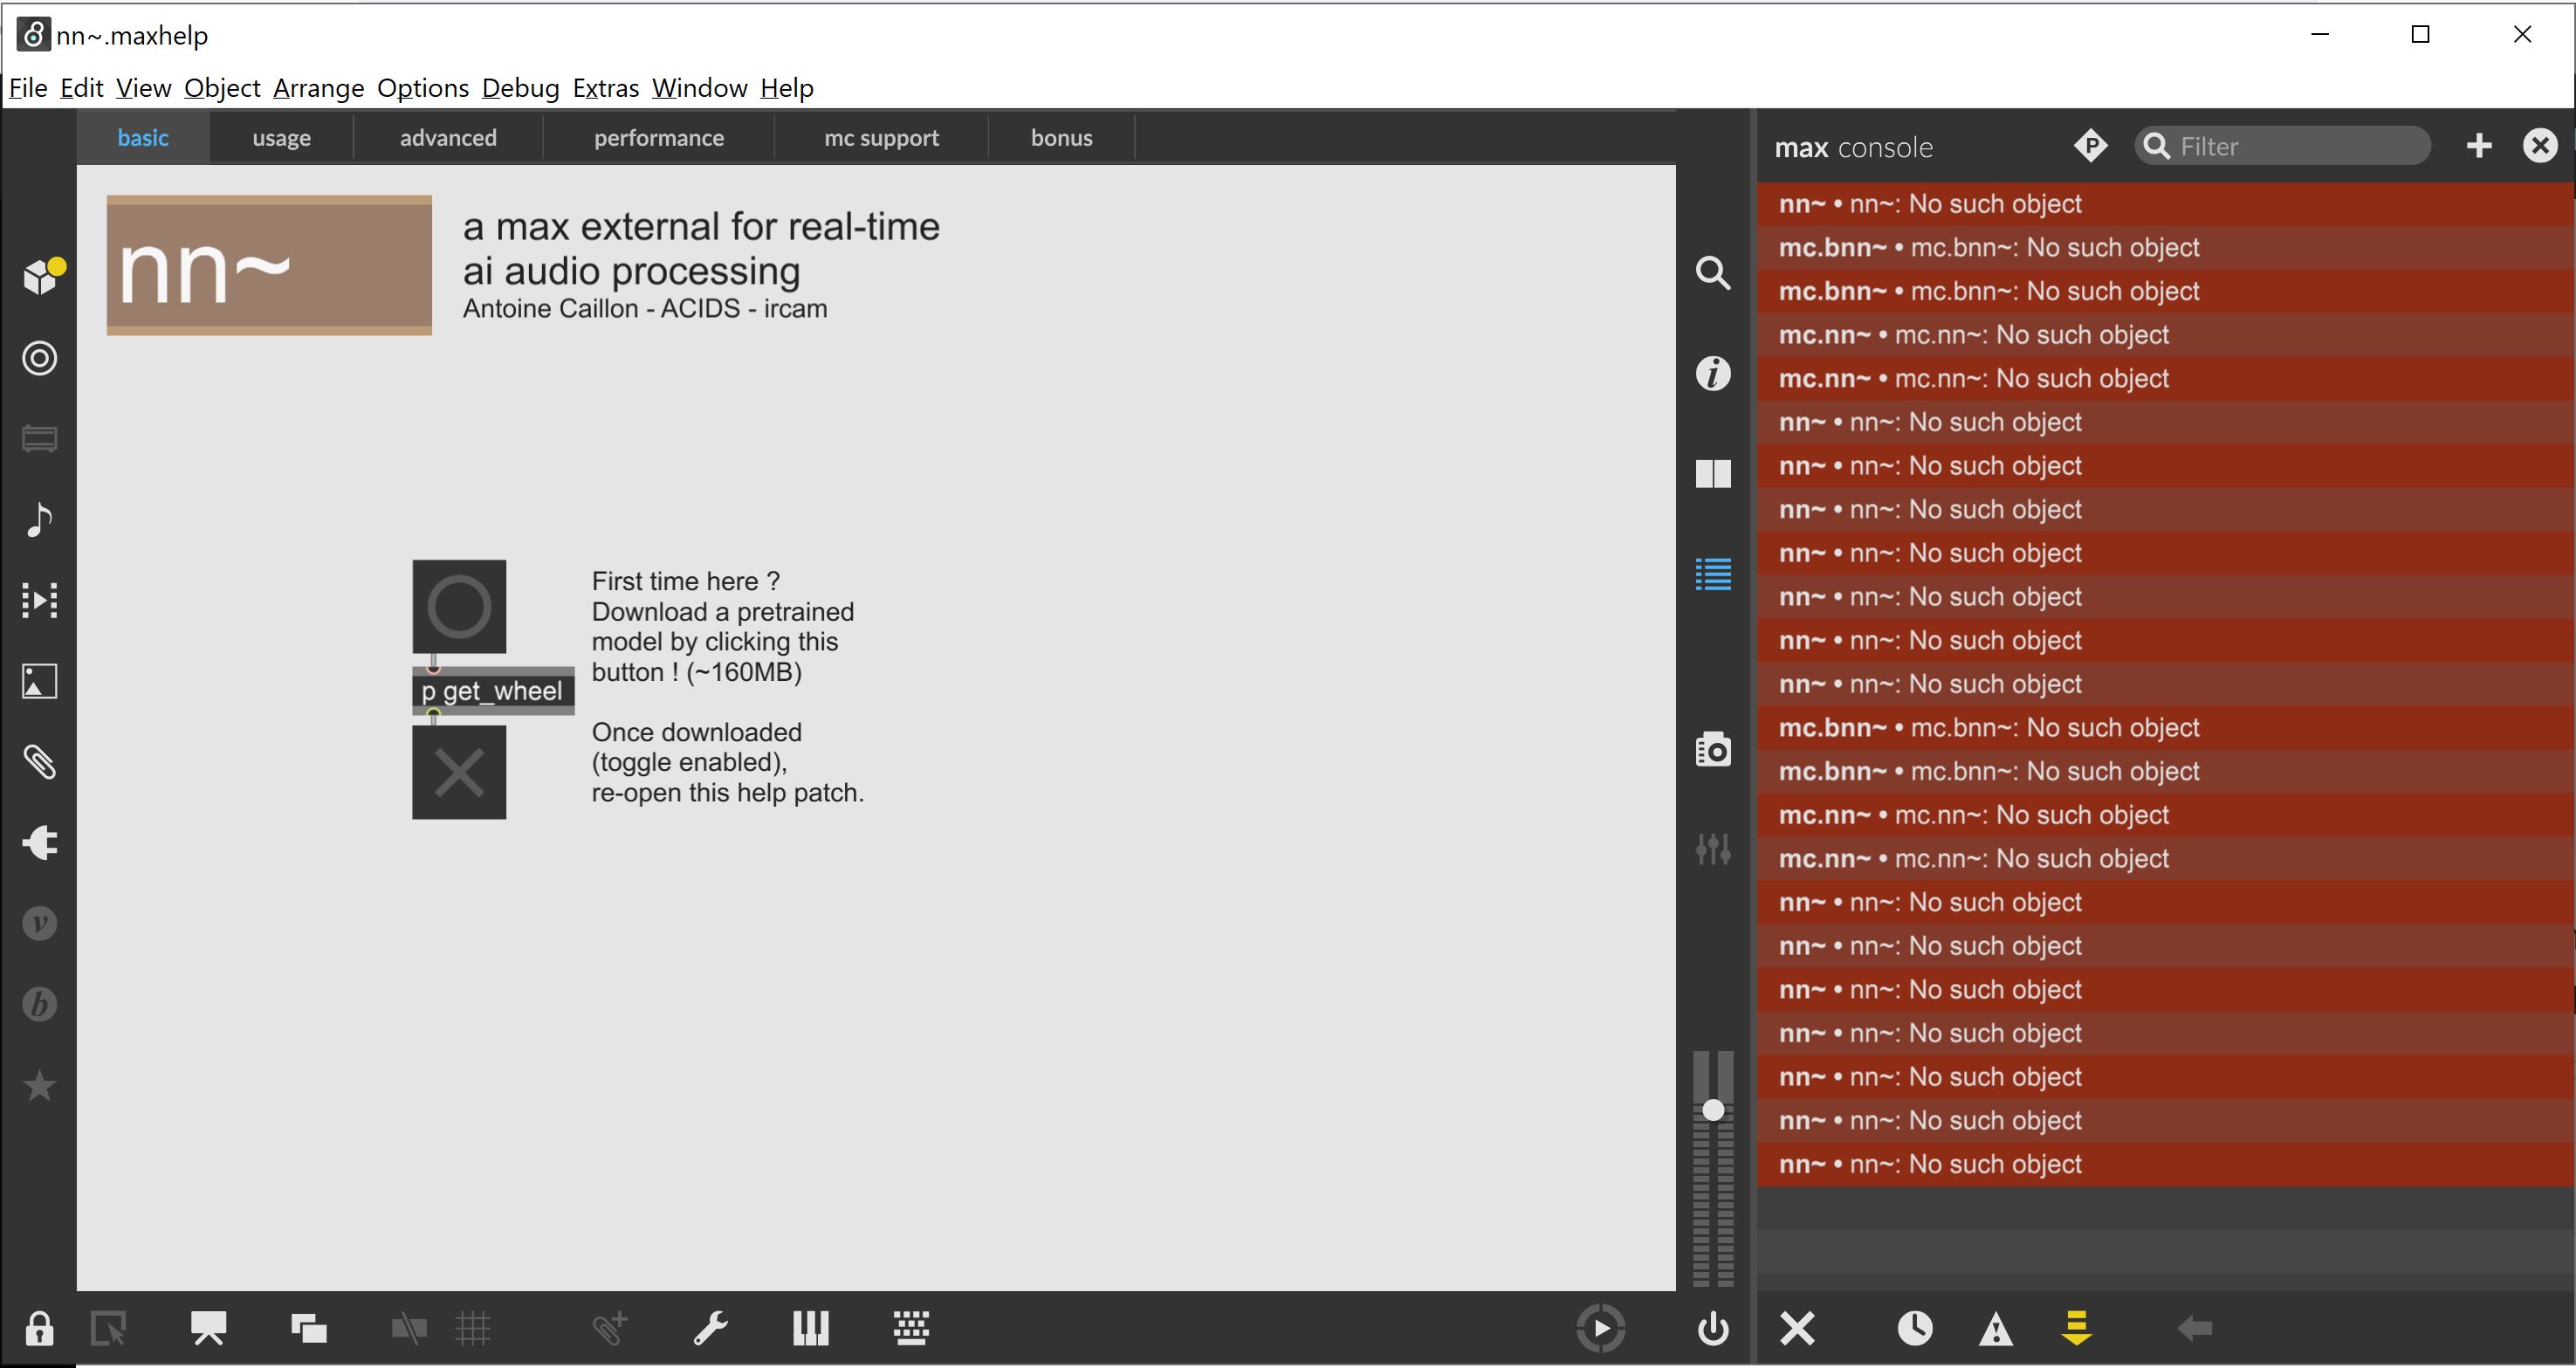Toggle presentation mode icon

click(209, 1329)
